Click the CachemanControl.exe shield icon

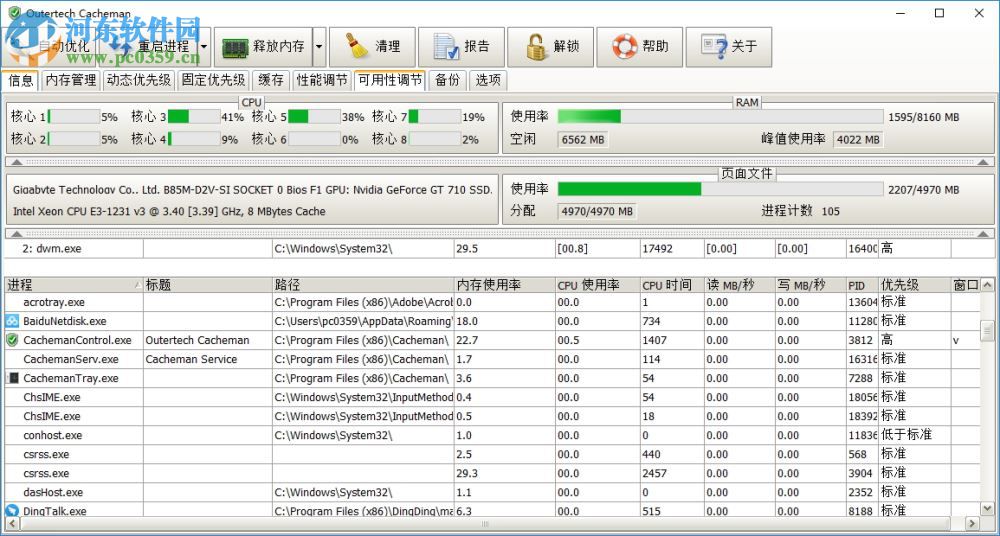pos(12,340)
